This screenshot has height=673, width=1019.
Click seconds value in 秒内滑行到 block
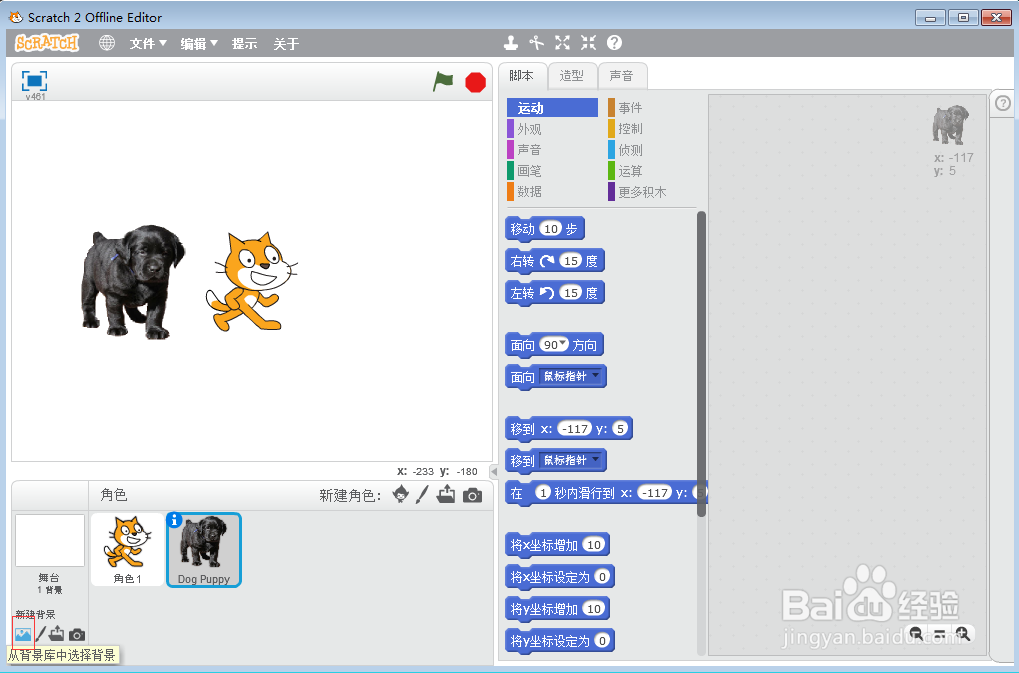tap(543, 492)
